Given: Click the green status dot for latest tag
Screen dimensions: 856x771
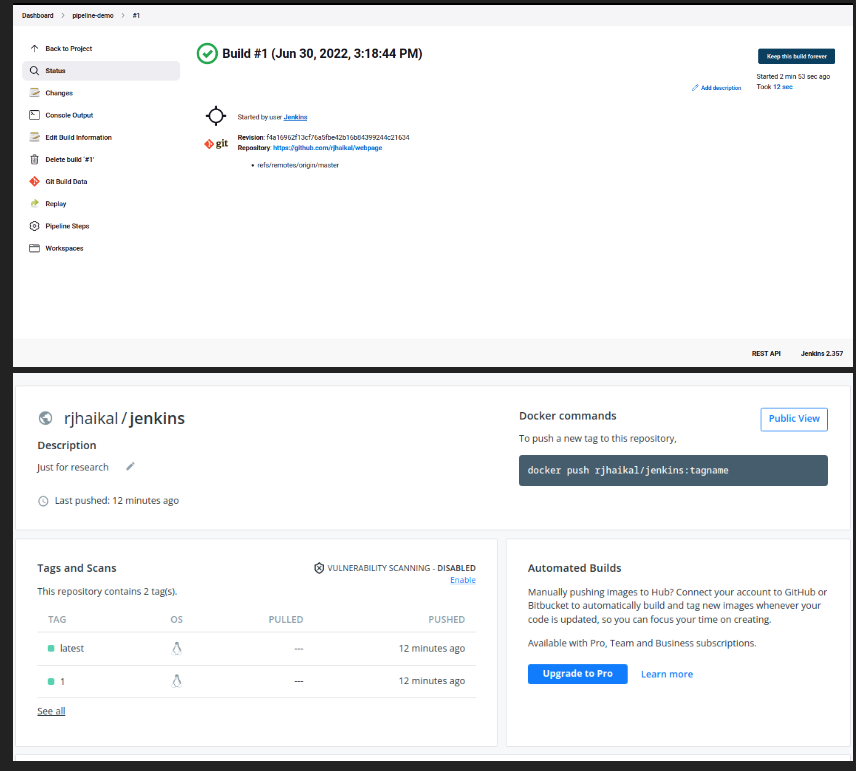Looking at the screenshot, I should pos(51,648).
